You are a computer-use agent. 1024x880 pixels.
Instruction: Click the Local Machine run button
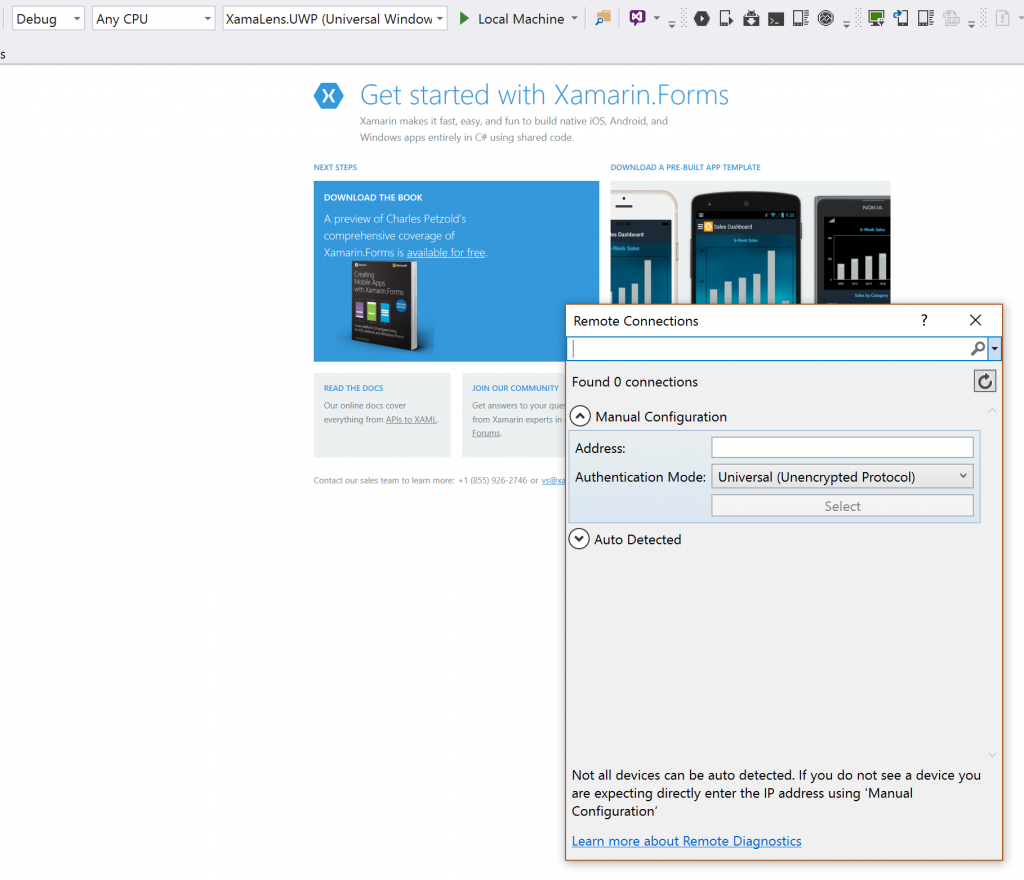coord(511,19)
